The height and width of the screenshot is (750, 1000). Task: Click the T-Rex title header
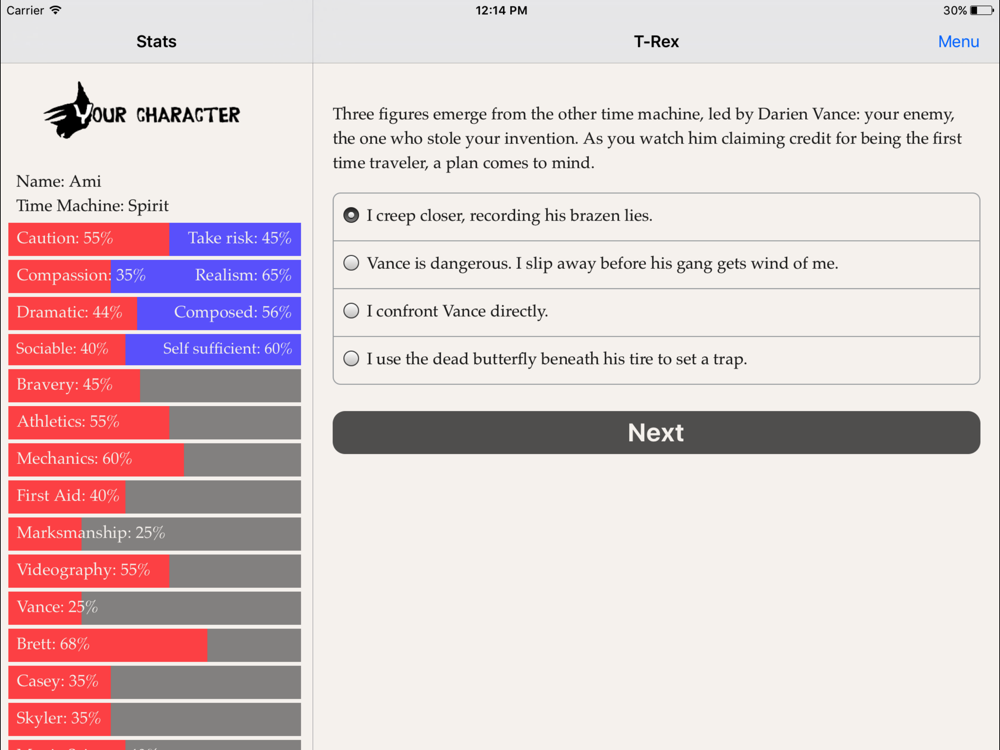[x=656, y=41]
